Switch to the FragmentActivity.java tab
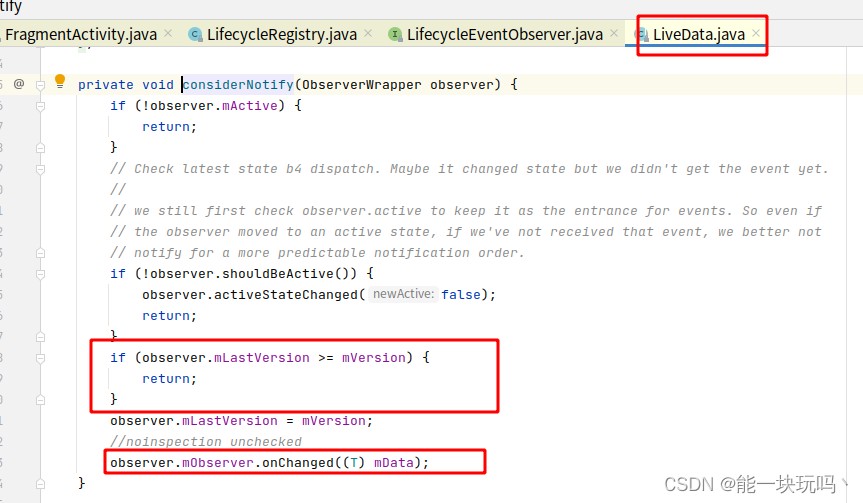 coord(81,35)
